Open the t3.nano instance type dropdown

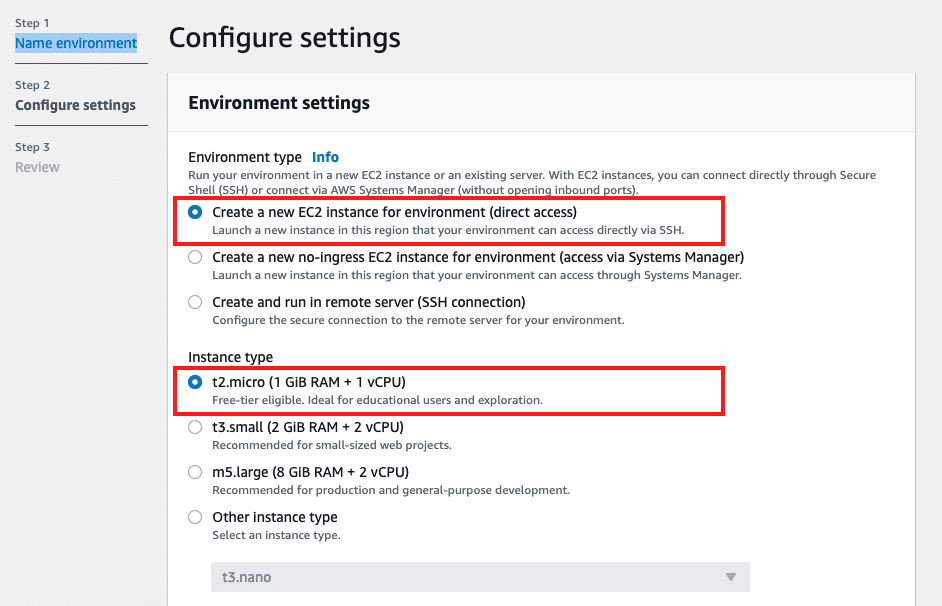[x=479, y=577]
